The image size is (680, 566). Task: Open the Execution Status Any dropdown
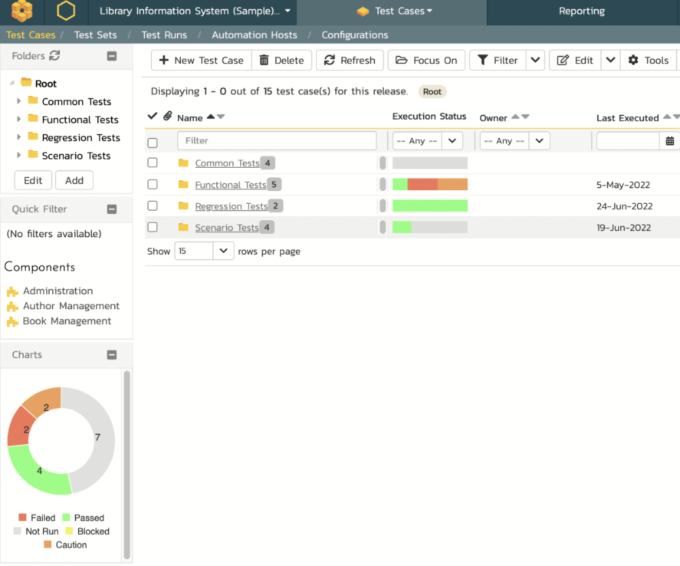pos(427,141)
